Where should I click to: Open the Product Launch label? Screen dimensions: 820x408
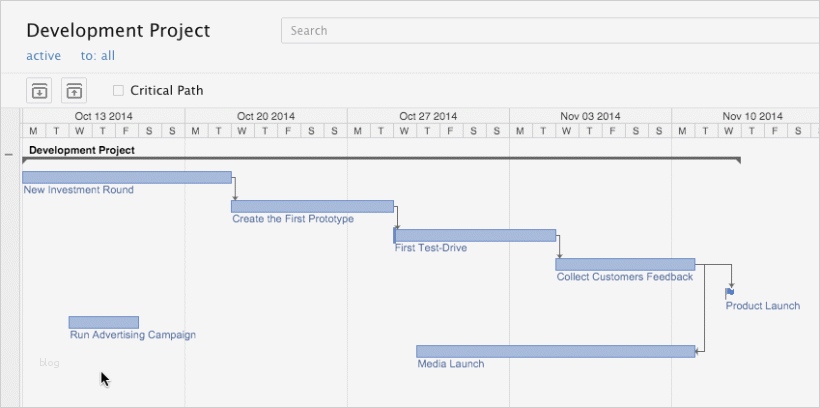point(762,306)
